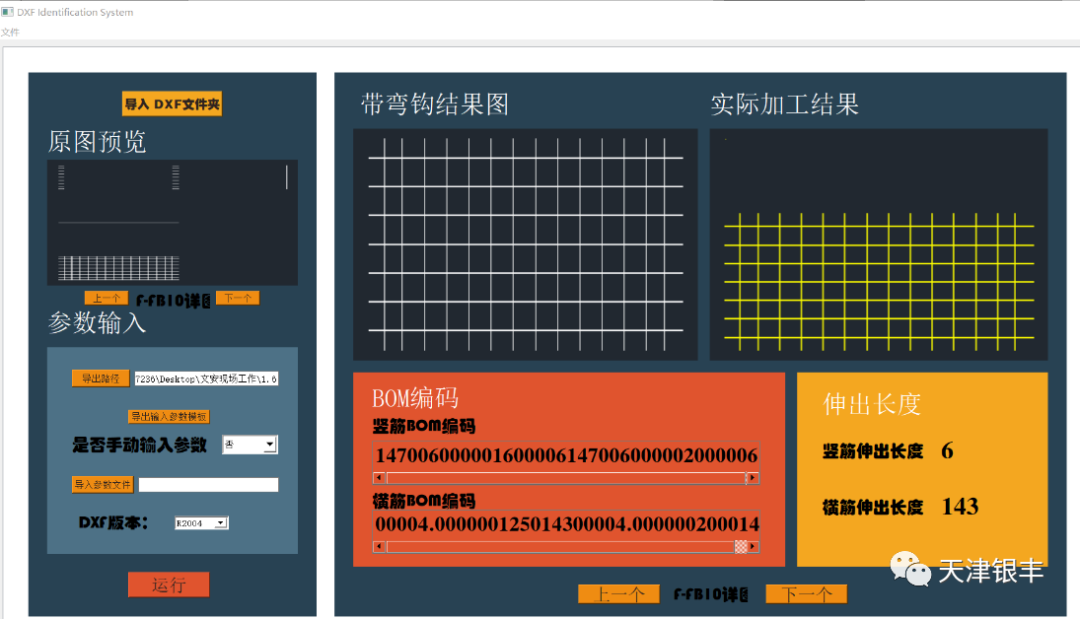
Task: Click the 竖筋BOM horizontal scrollbar track
Action: coord(565,478)
